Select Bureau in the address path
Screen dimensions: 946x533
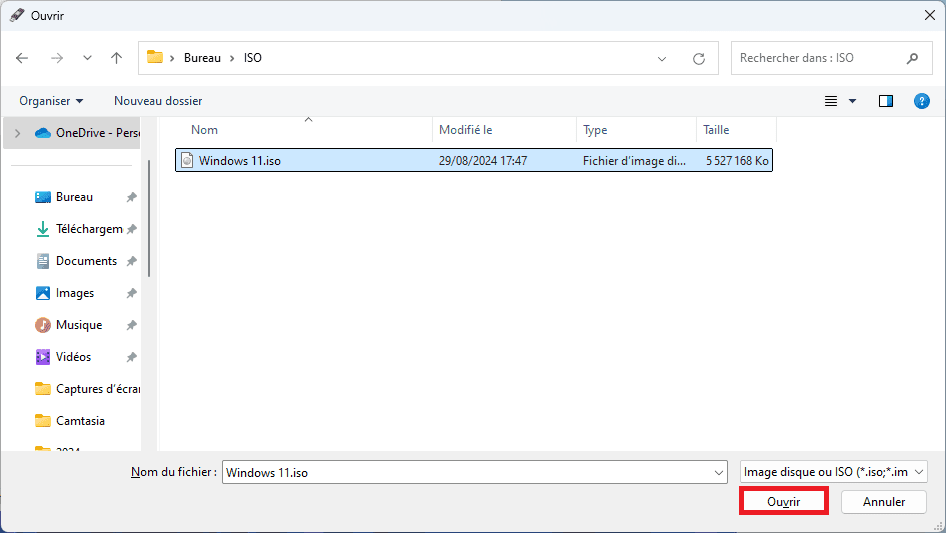click(202, 58)
